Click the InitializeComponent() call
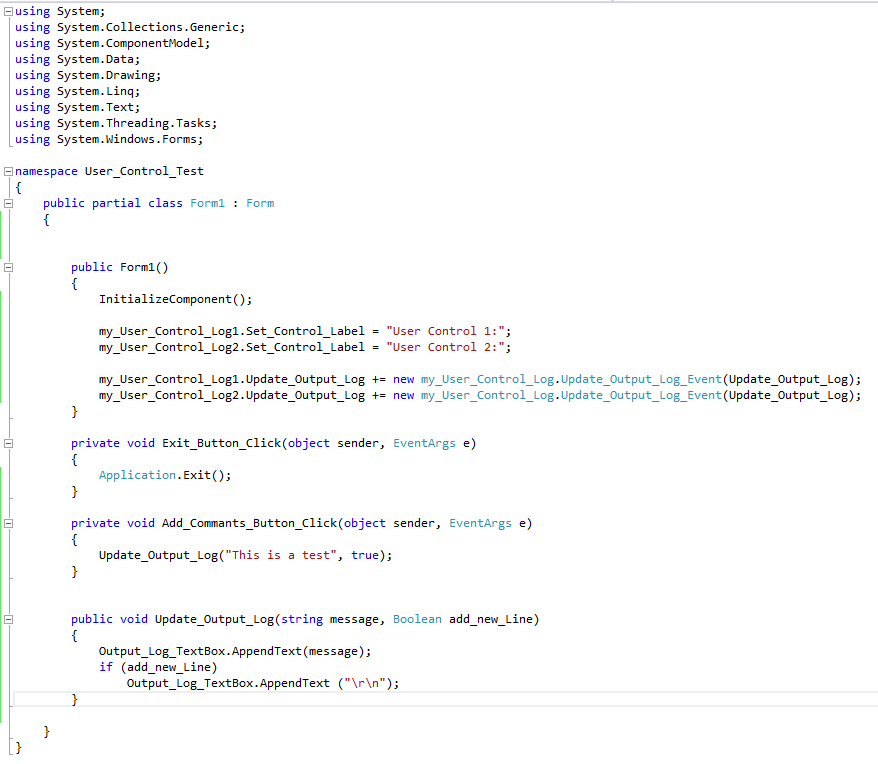The width and height of the screenshot is (878, 764). tap(176, 299)
